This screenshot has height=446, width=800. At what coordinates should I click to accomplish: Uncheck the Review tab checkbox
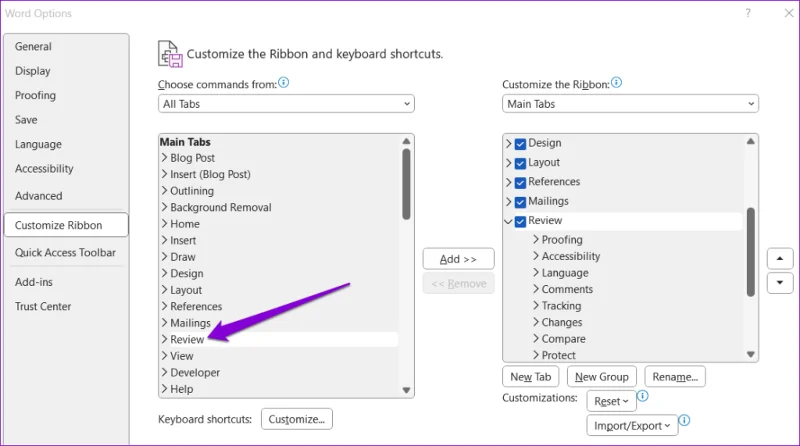520,221
